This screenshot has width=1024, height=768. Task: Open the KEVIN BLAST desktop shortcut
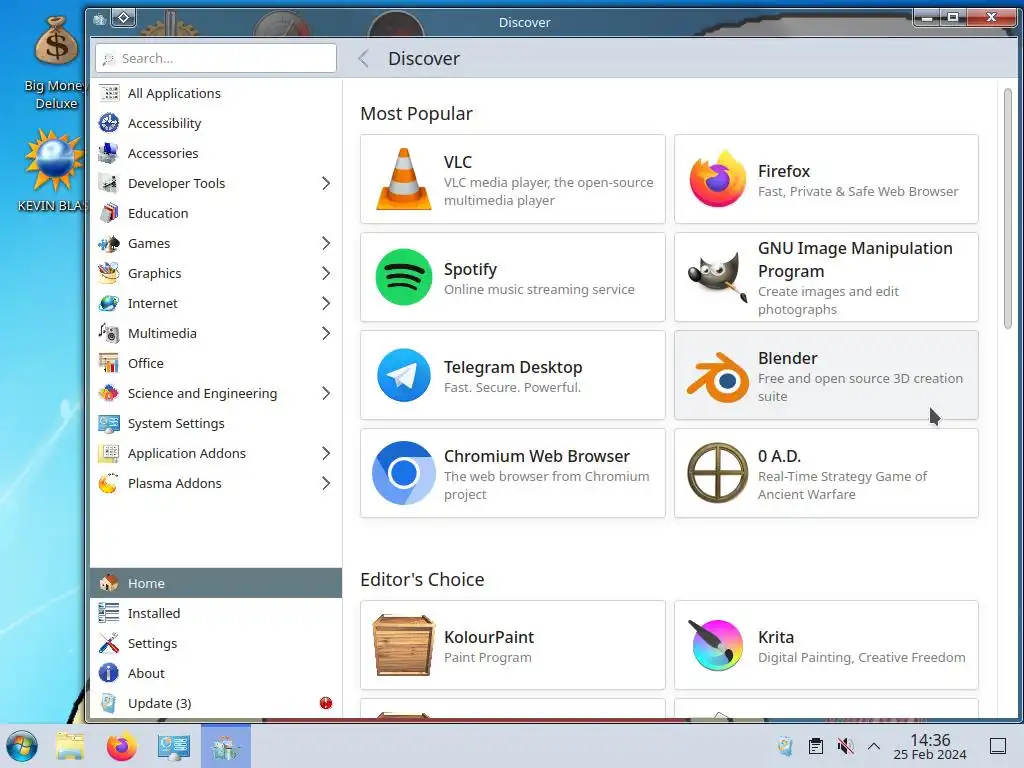pos(54,170)
